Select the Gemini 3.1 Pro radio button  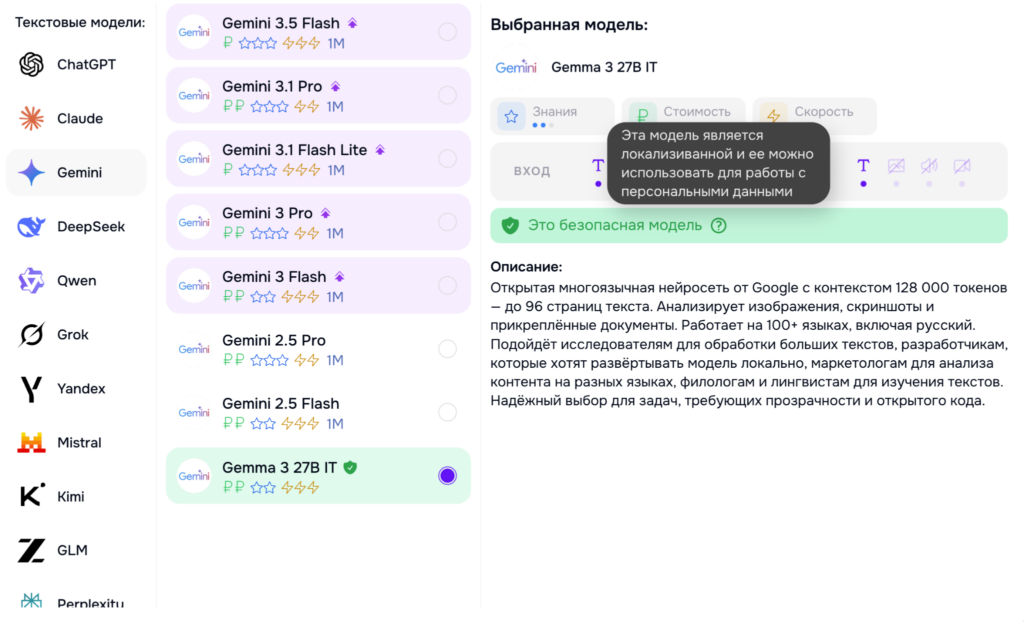click(447, 95)
